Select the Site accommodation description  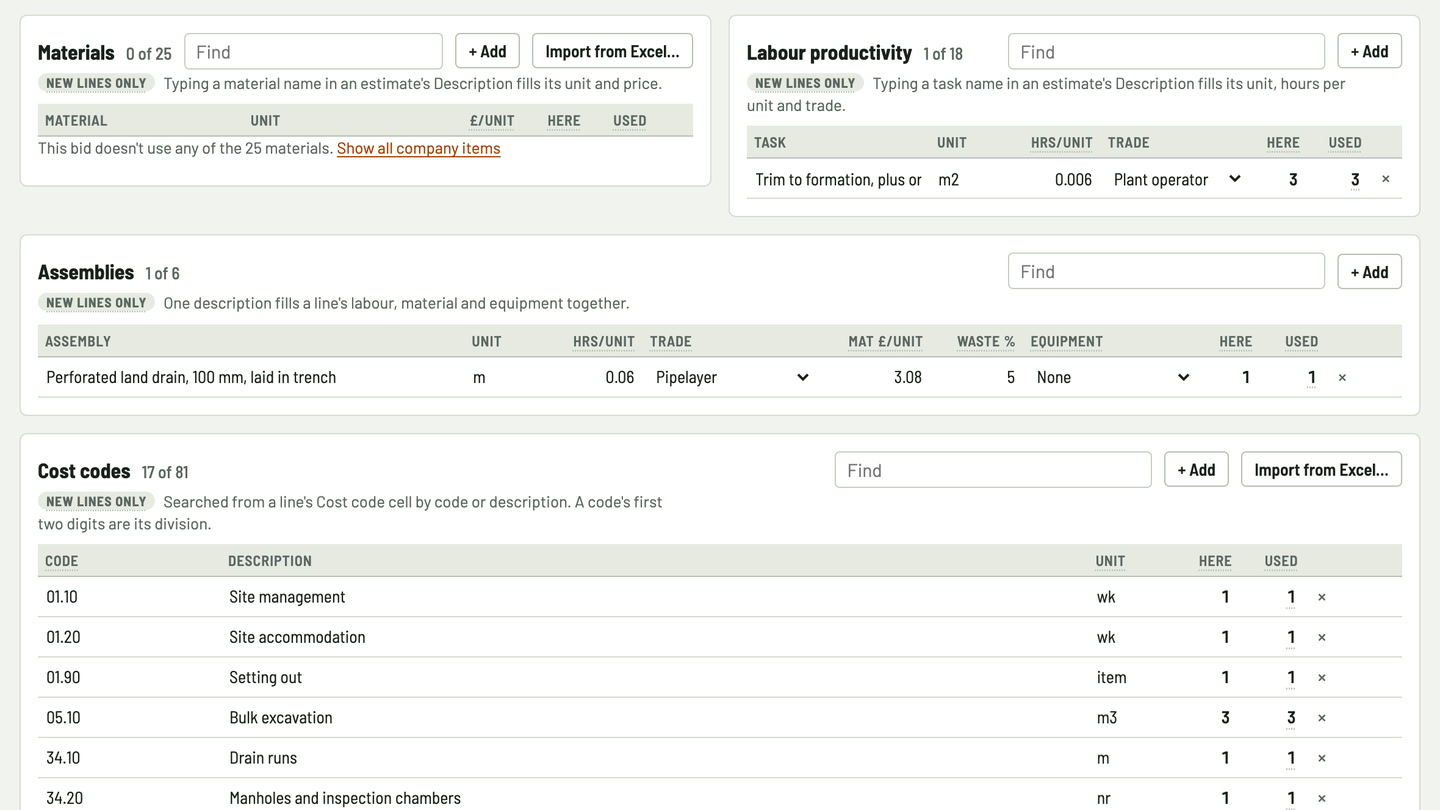click(x=297, y=637)
